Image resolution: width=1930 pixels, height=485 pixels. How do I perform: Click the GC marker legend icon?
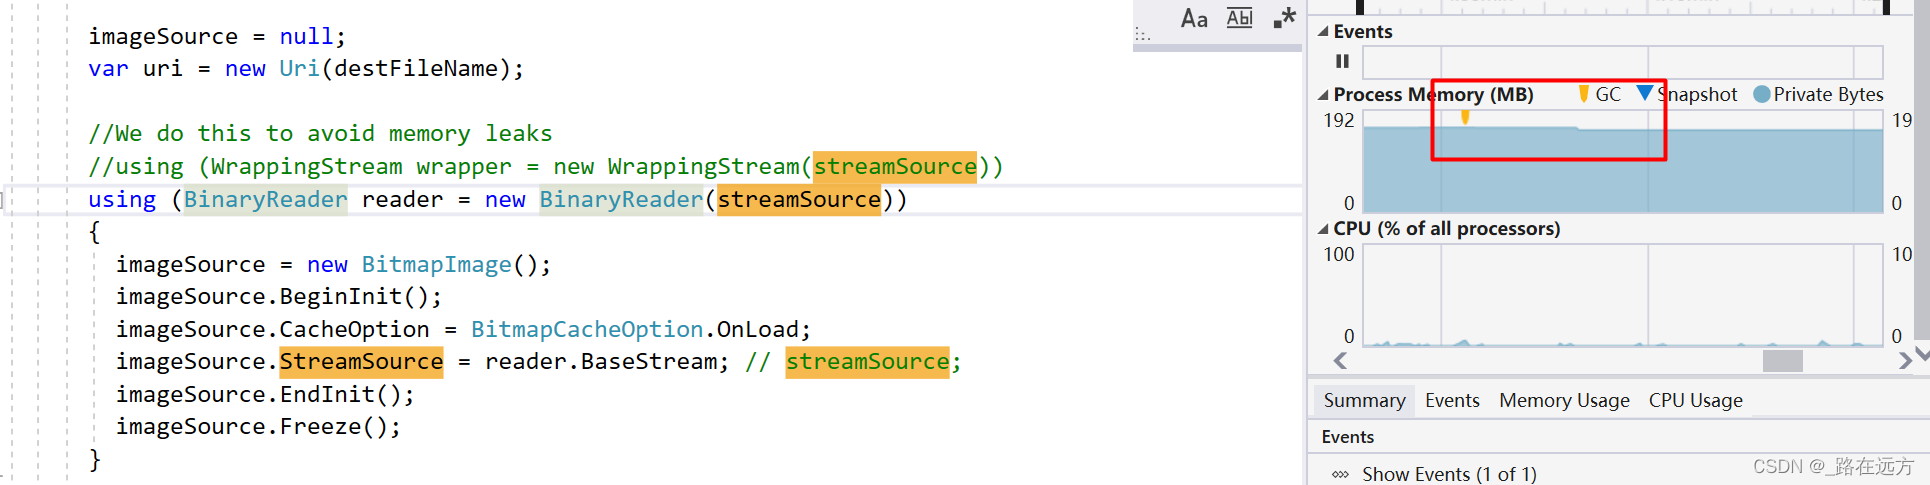click(1584, 94)
